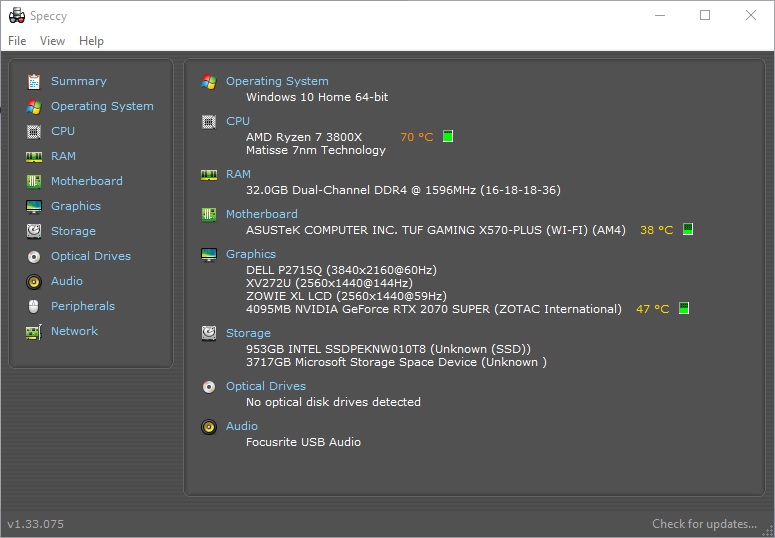Click RAM heading link in main panel
This screenshot has height=538, width=775.
click(238, 174)
